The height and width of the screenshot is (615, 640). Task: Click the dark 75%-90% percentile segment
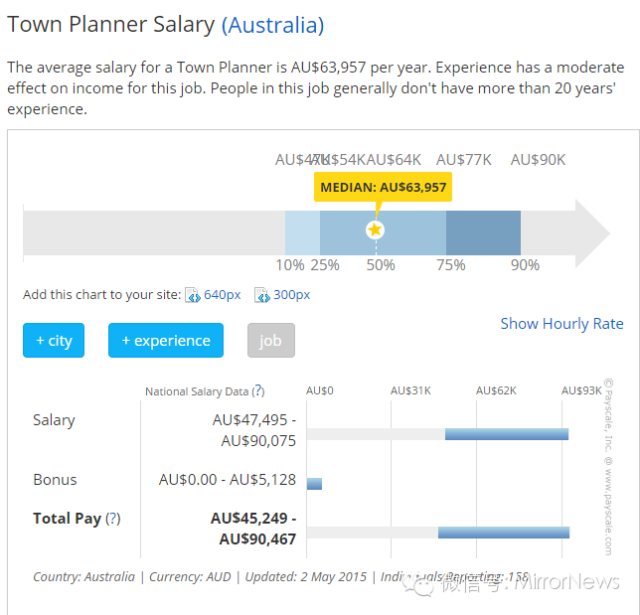483,232
